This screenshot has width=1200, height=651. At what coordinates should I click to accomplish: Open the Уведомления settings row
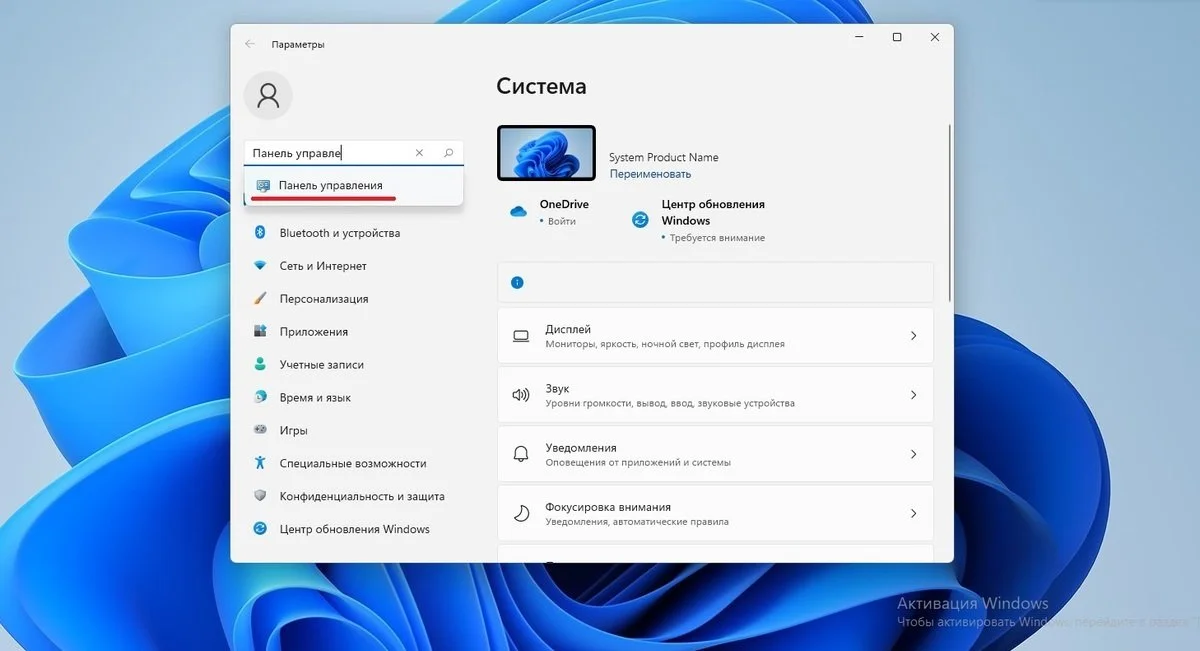click(715, 454)
